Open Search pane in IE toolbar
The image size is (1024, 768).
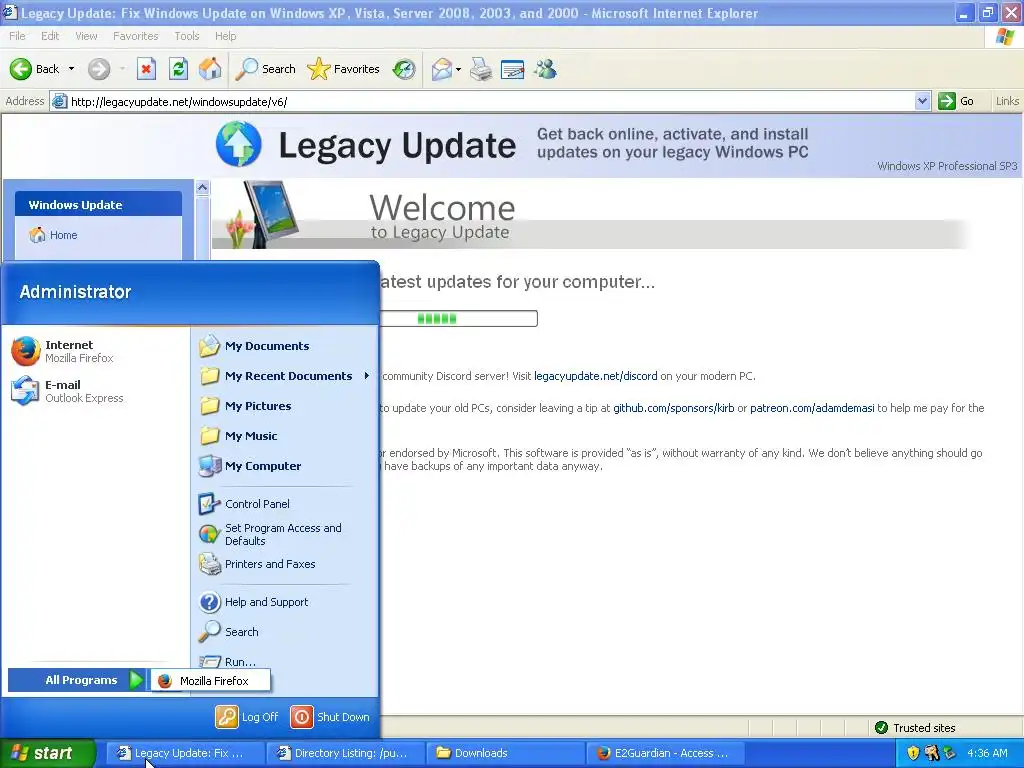265,69
